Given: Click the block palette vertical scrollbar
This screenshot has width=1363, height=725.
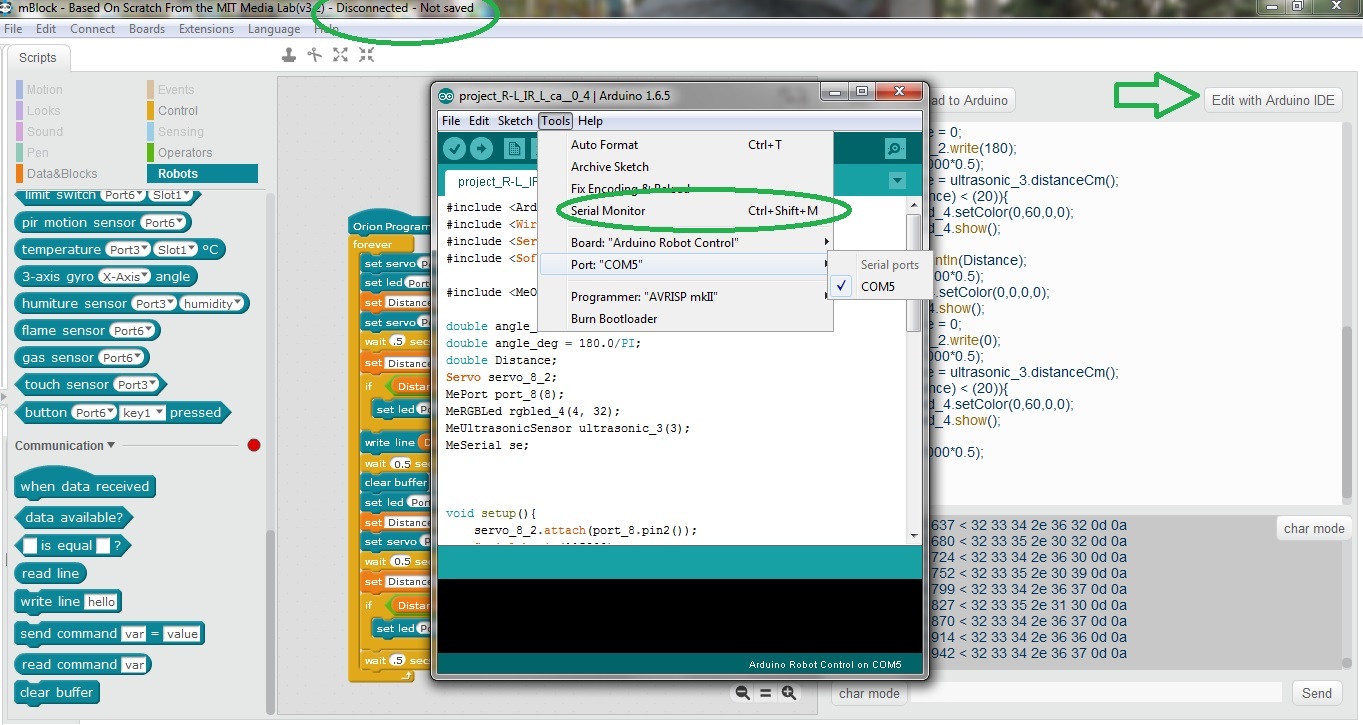Looking at the screenshot, I should tap(269, 620).
